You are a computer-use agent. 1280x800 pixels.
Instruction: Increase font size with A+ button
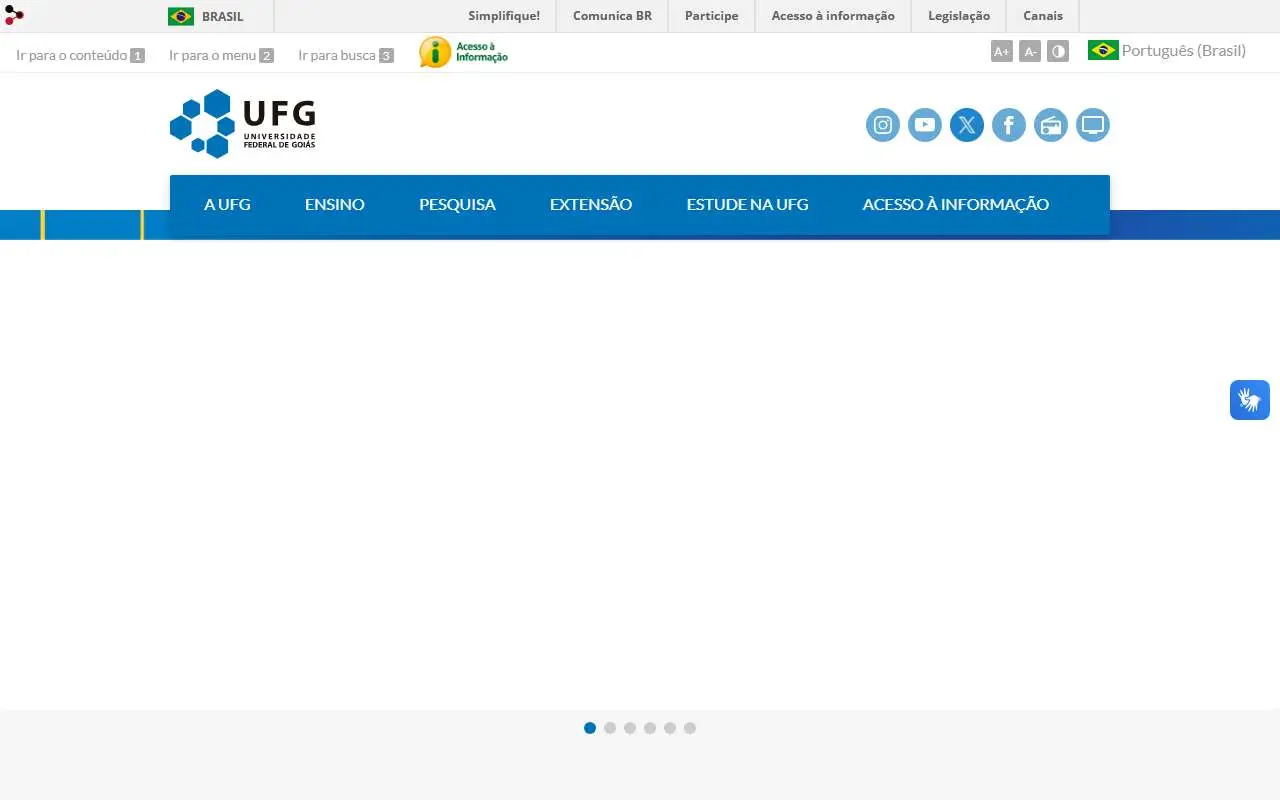[x=1002, y=51]
